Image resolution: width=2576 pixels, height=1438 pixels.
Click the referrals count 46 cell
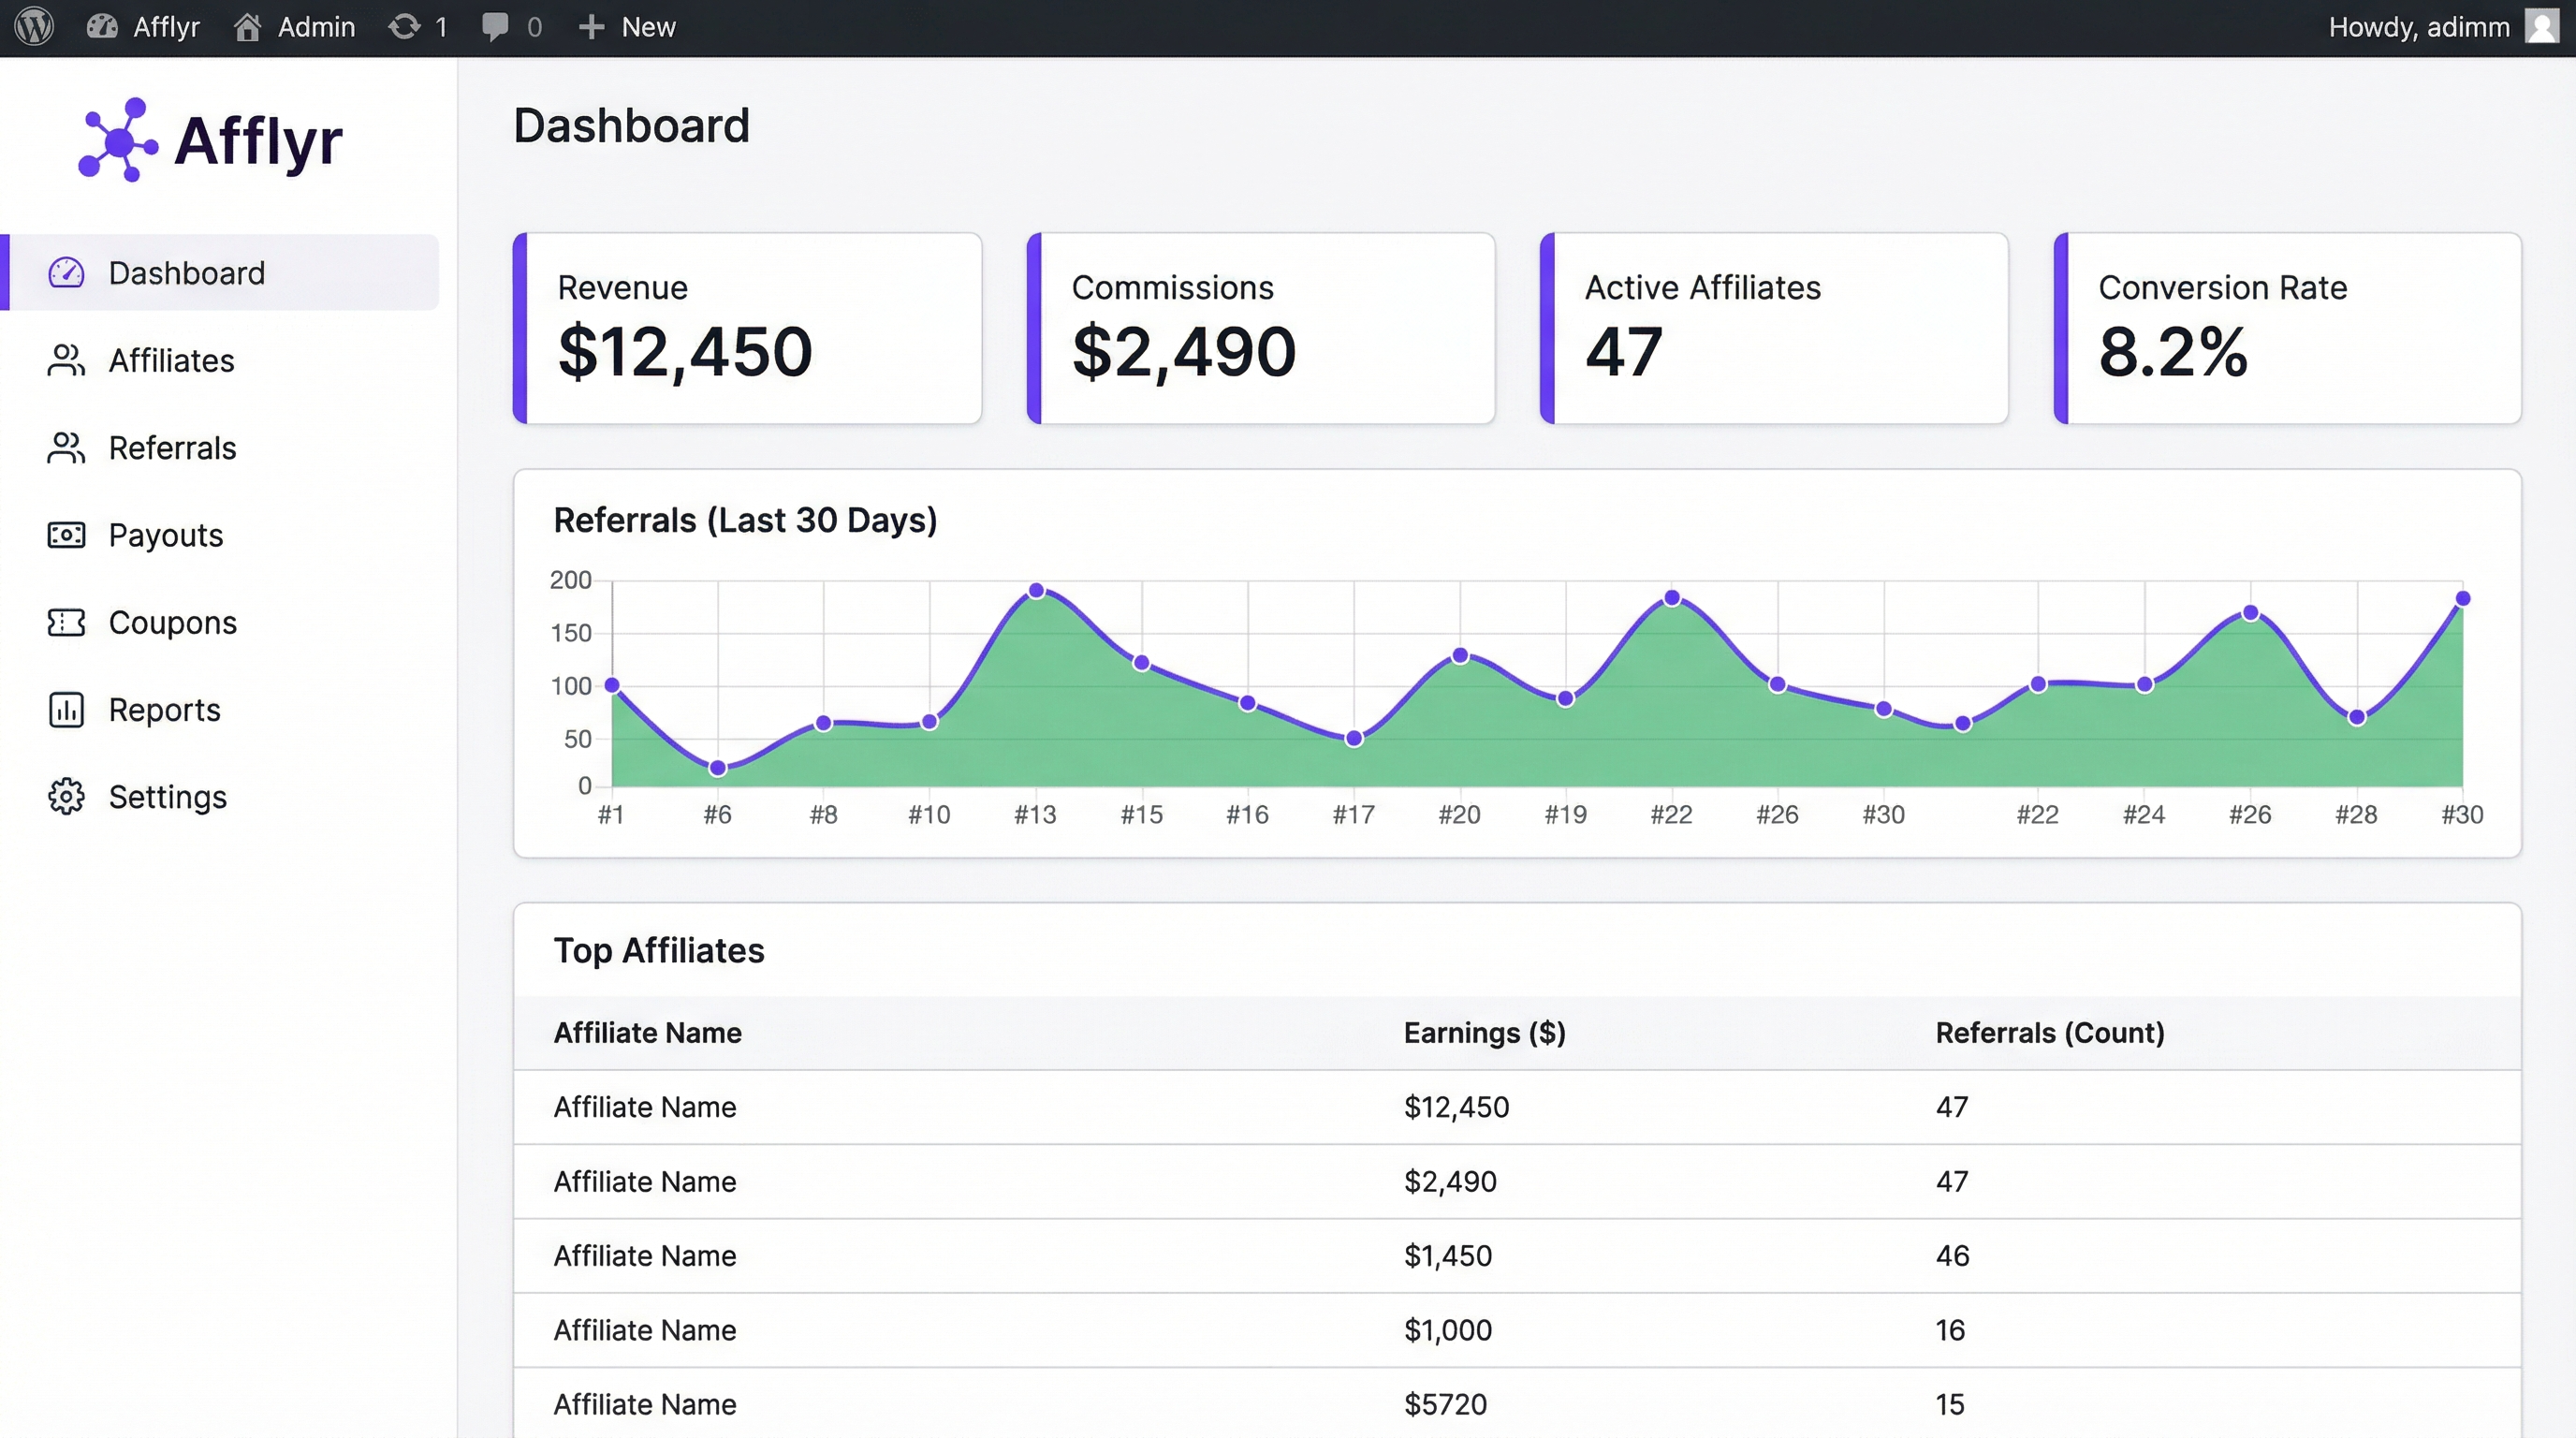[x=1953, y=1255]
